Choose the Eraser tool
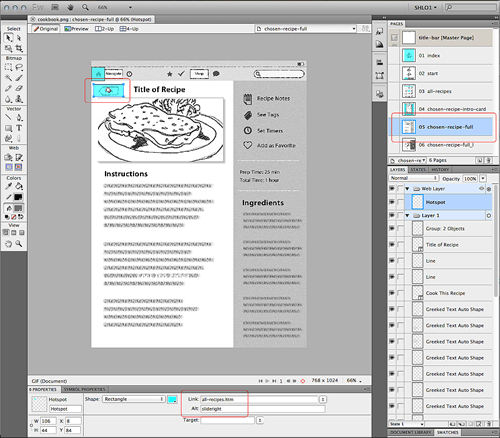The width and height of the screenshot is (500, 438). [19, 88]
